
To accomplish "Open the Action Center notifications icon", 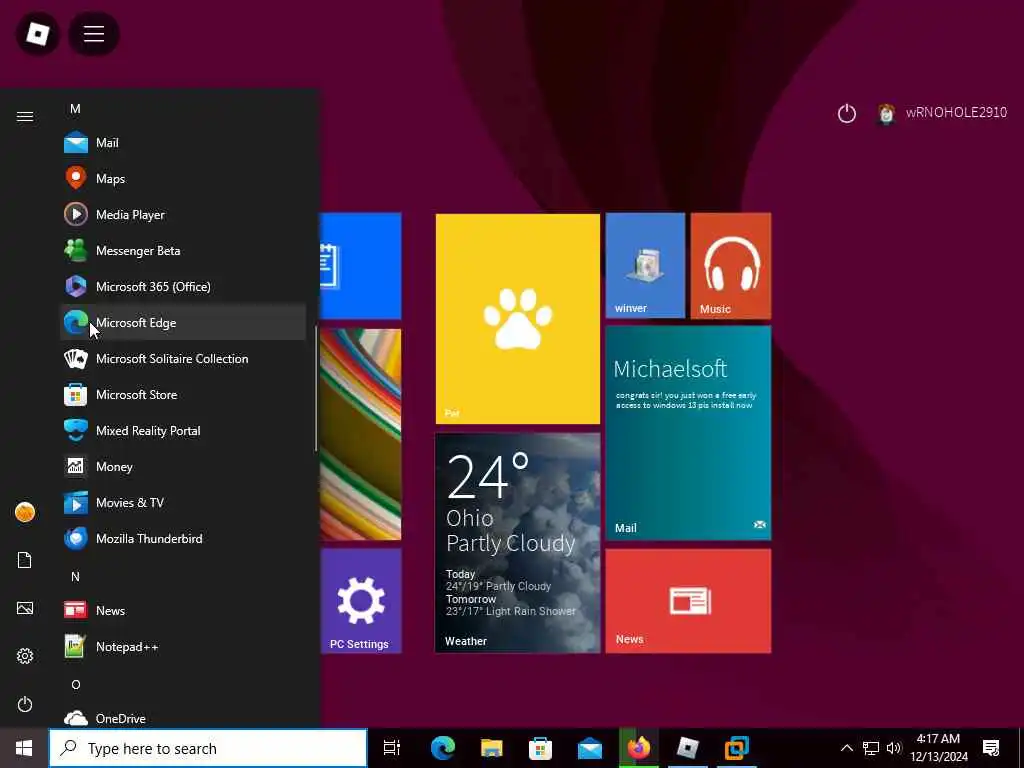I will (x=991, y=748).
